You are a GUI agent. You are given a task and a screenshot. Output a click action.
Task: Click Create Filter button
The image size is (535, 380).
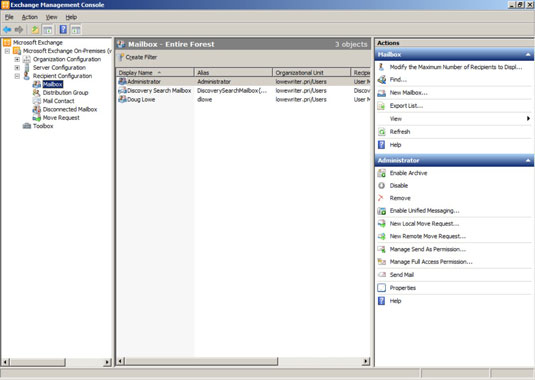click(138, 57)
